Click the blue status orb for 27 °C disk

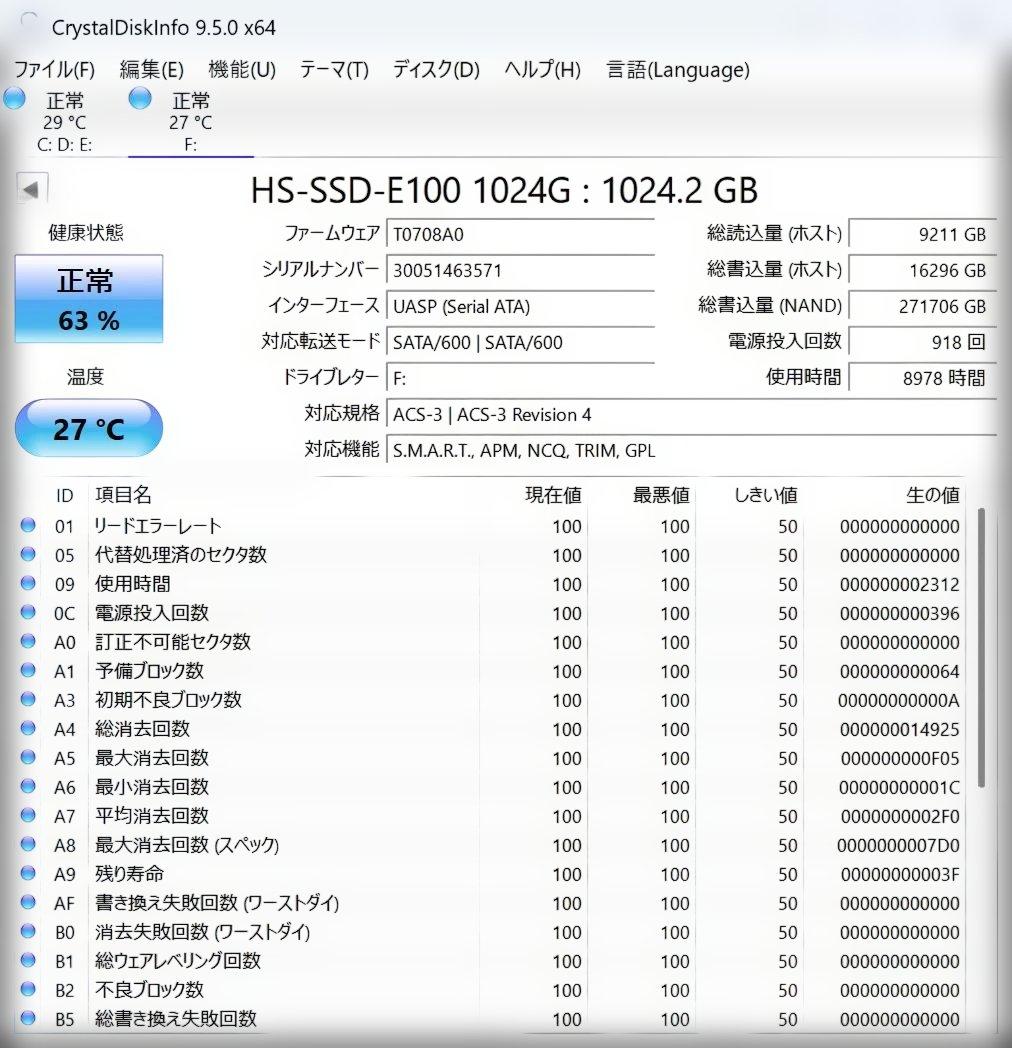pos(140,99)
